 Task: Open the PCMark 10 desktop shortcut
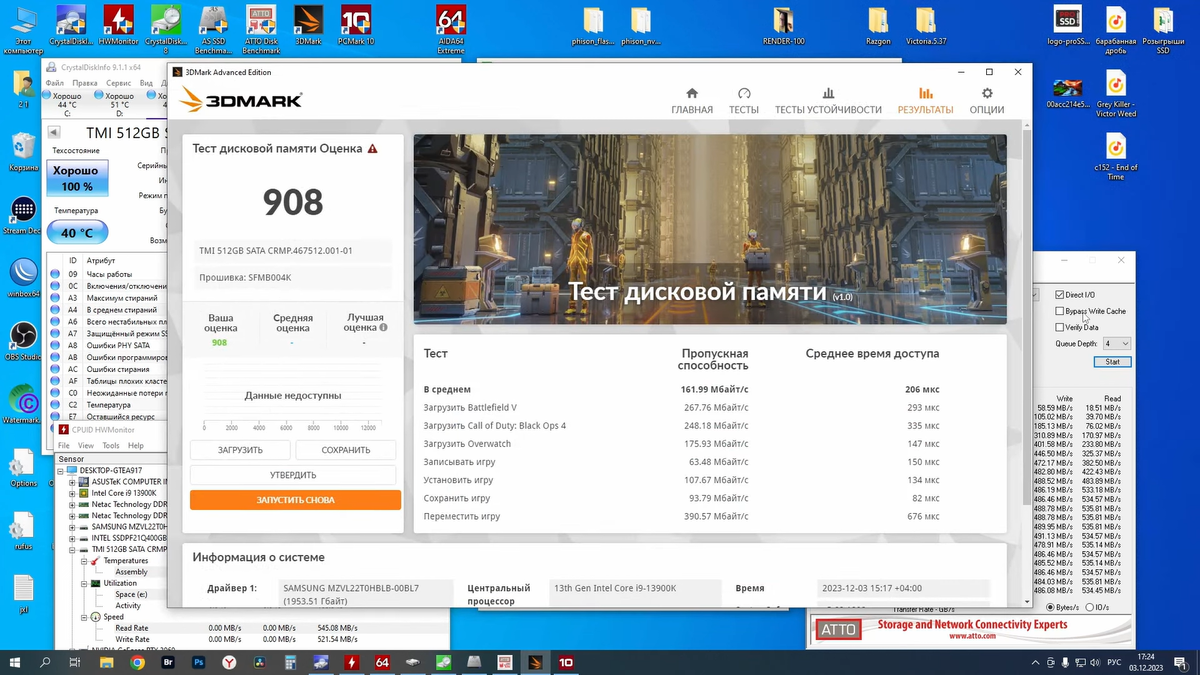[x=356, y=28]
